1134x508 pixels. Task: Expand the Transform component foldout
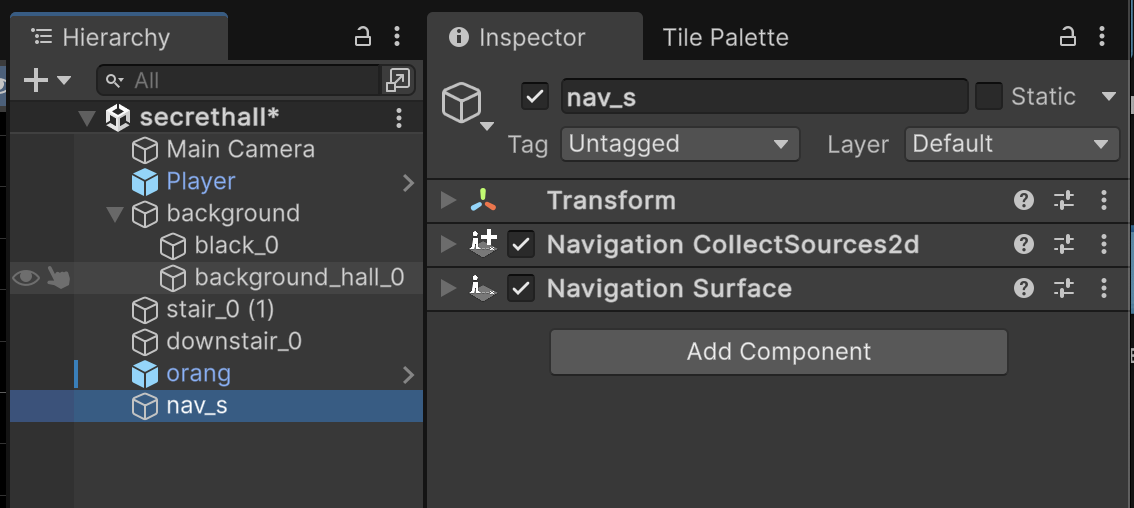tap(448, 201)
